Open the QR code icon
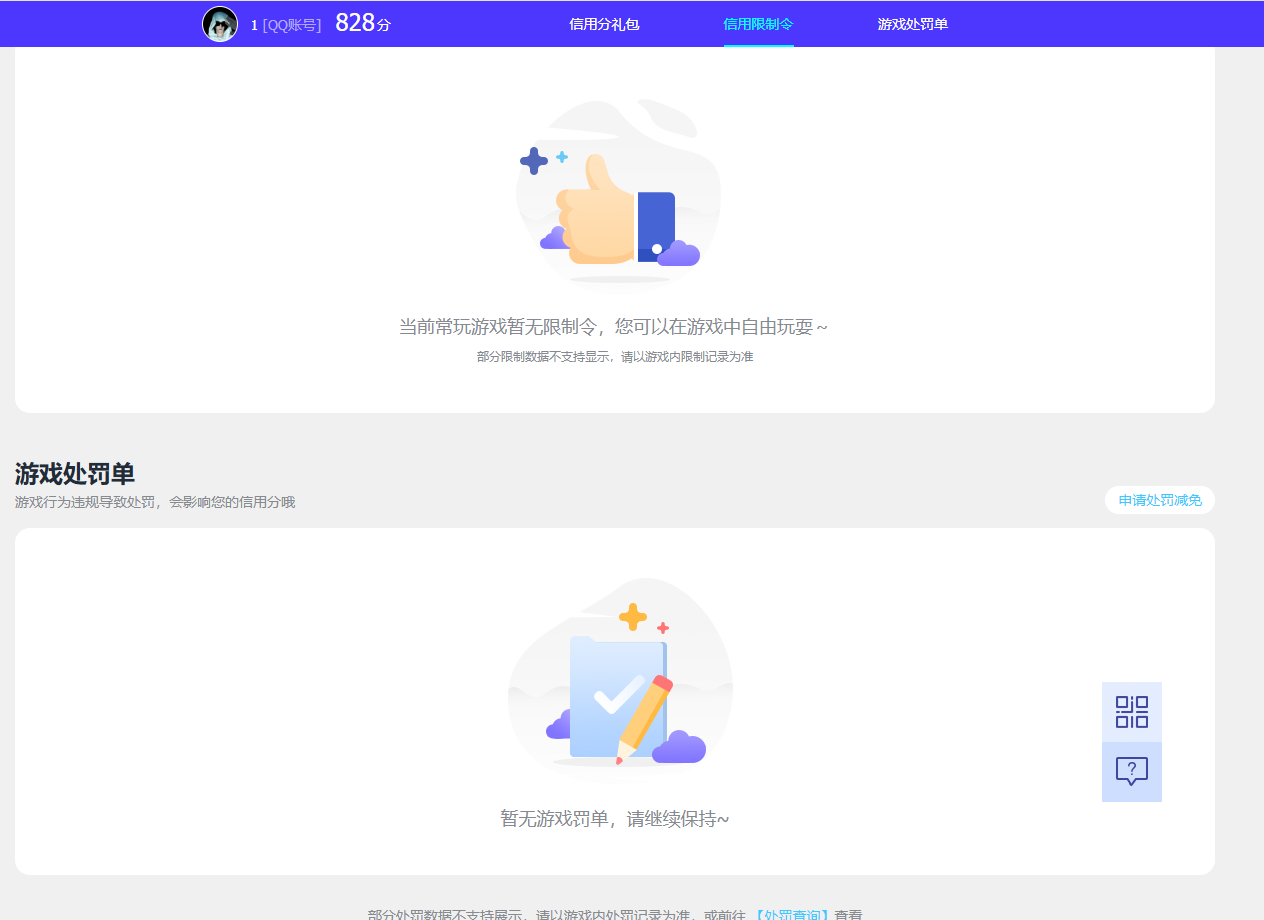1264x920 pixels. [x=1132, y=712]
